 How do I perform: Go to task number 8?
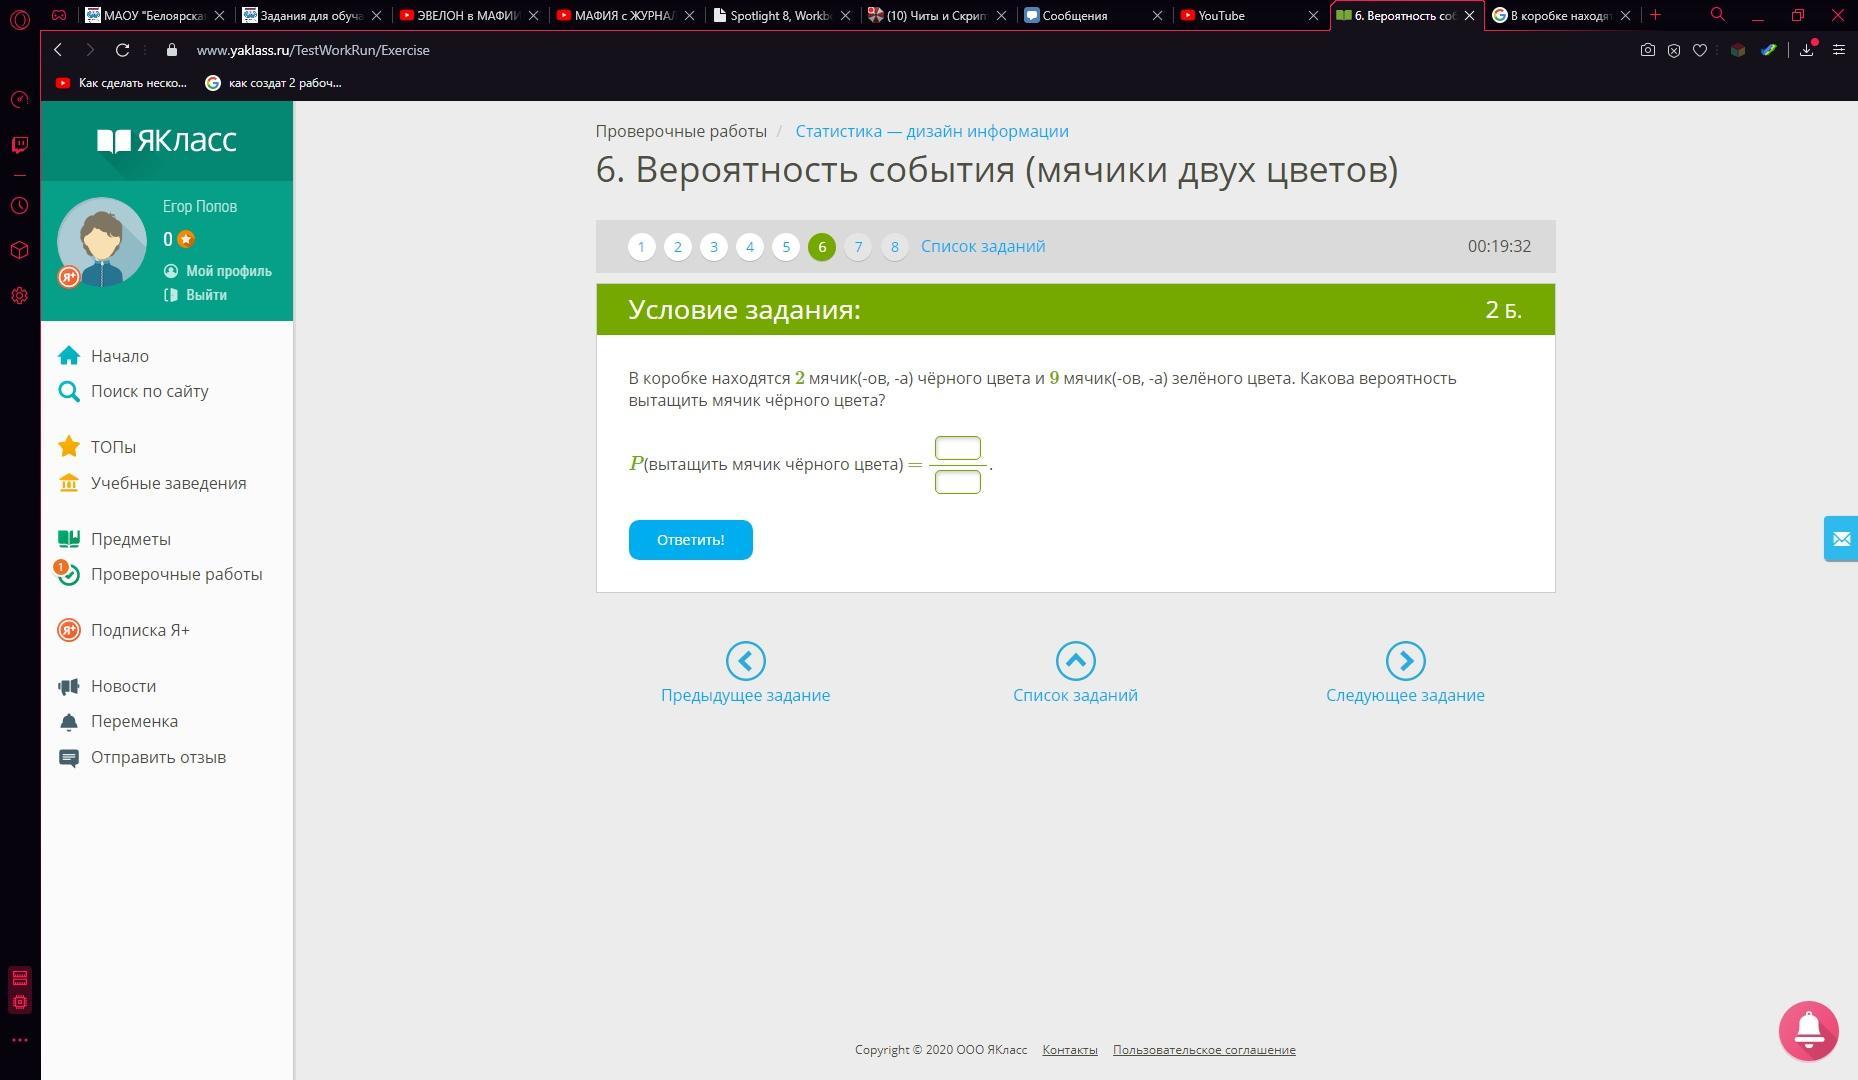894,247
